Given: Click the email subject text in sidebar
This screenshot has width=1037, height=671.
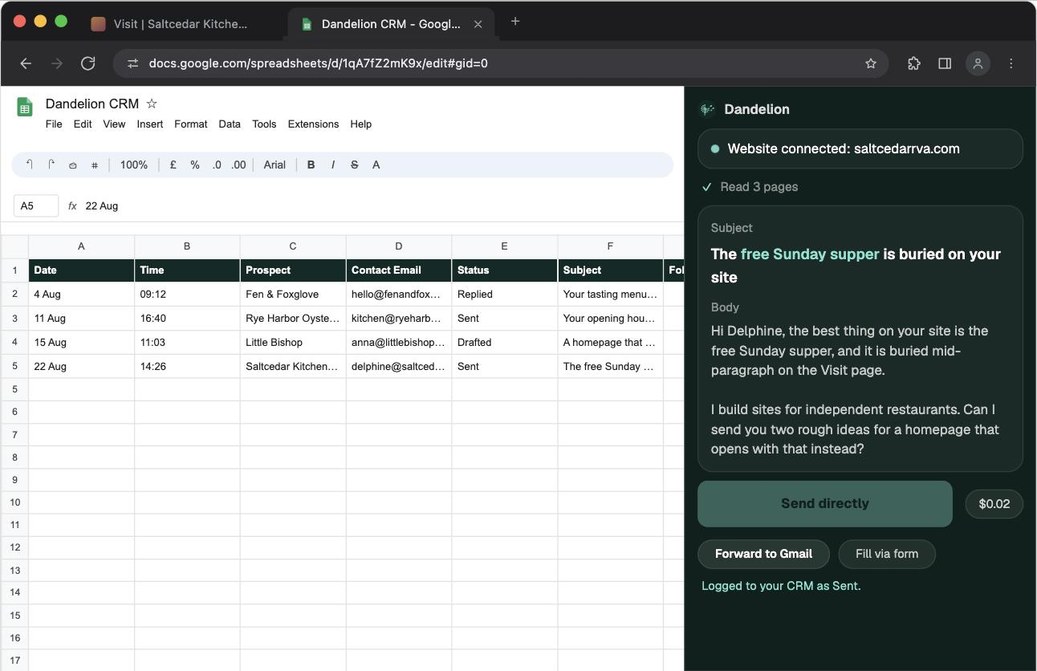Looking at the screenshot, I should point(856,266).
